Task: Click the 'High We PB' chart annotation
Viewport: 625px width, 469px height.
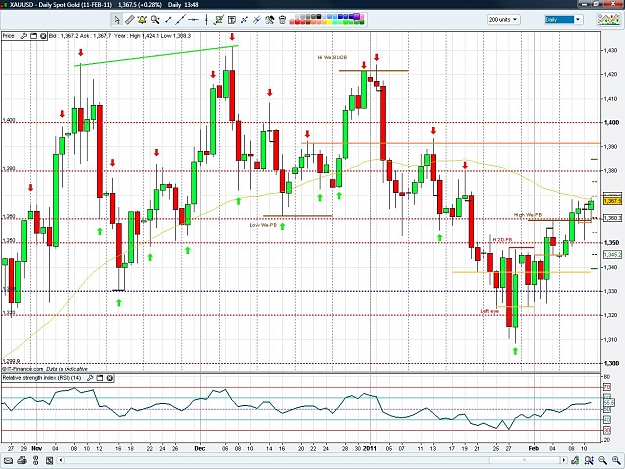Action: pyautogui.click(x=528, y=215)
